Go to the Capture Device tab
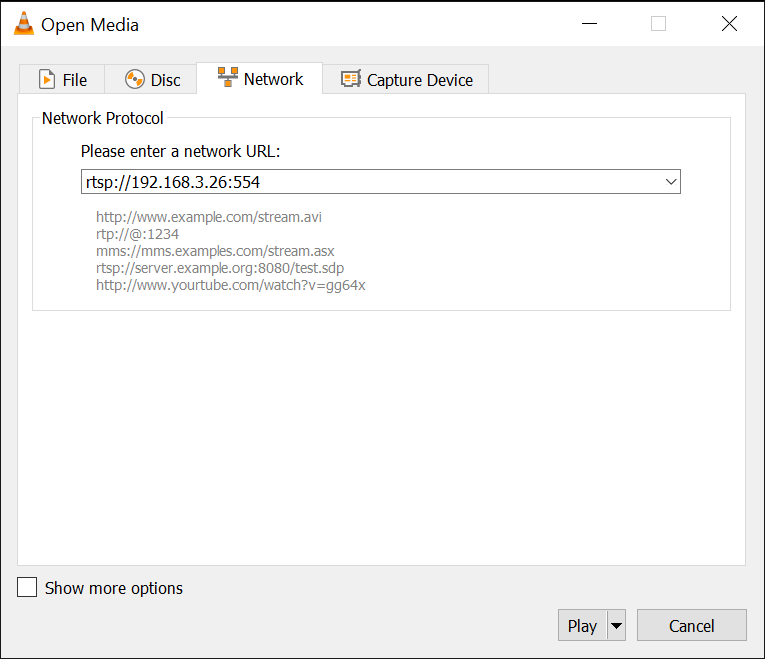765x659 pixels. tap(420, 80)
